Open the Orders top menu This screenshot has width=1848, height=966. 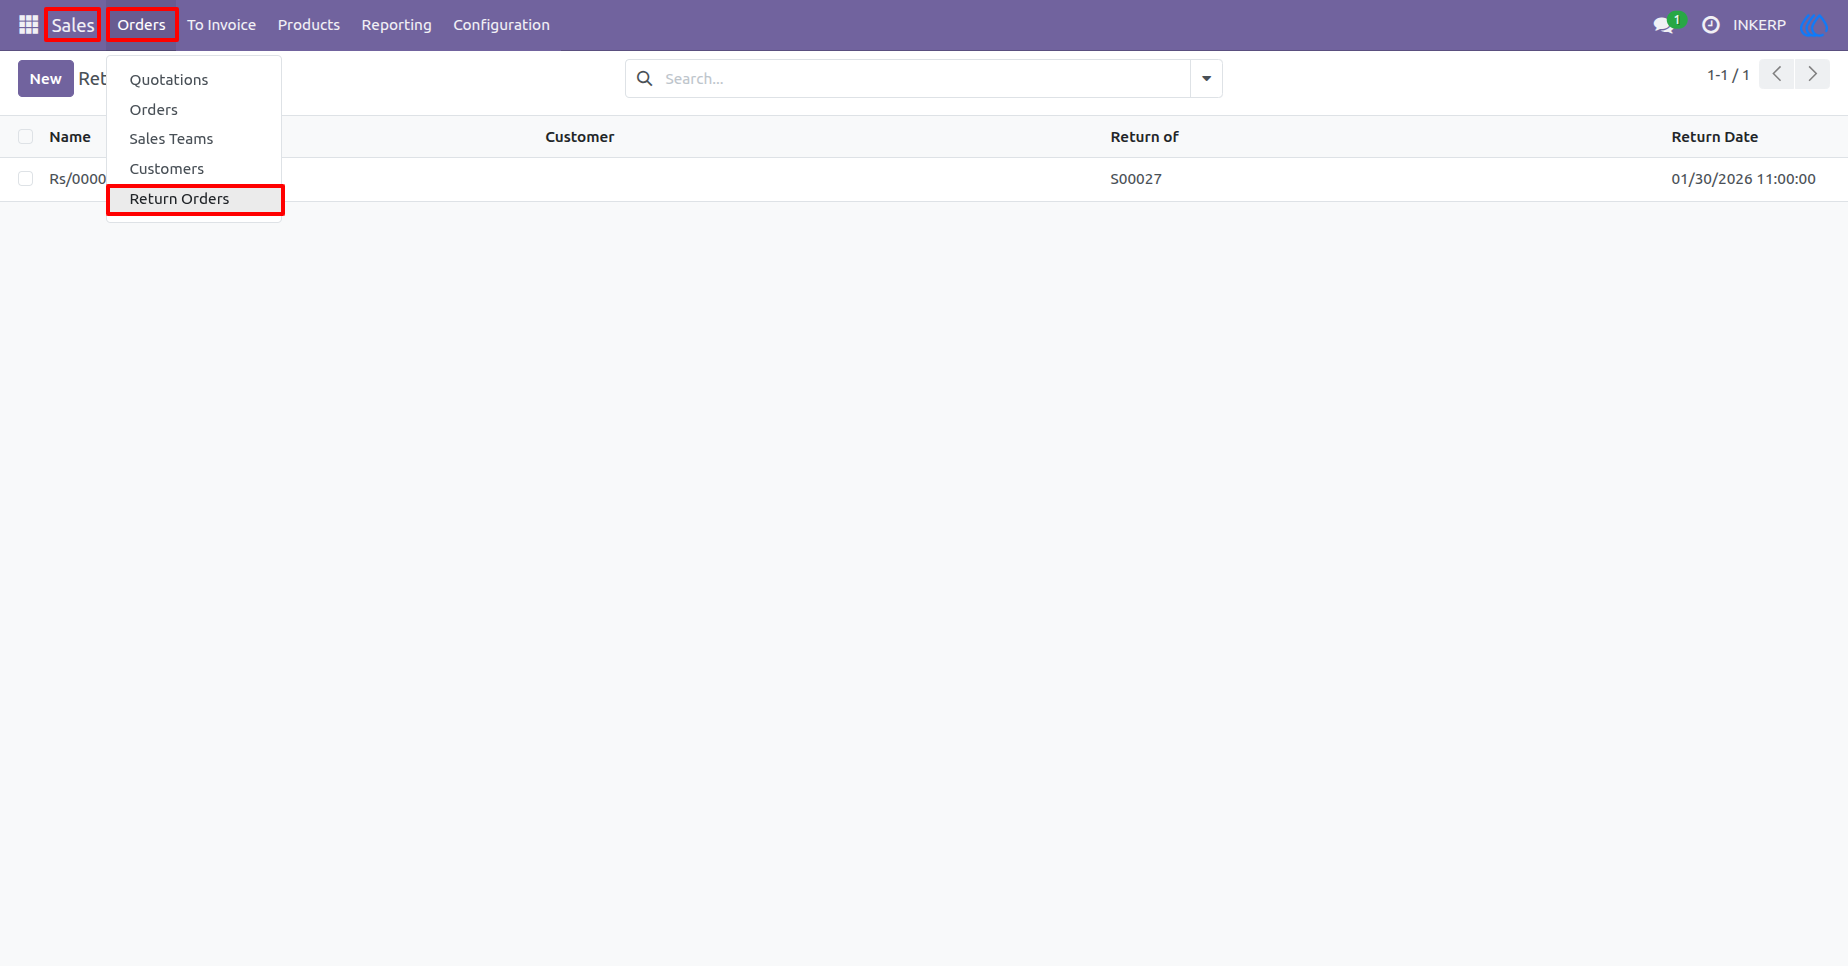pyautogui.click(x=142, y=25)
